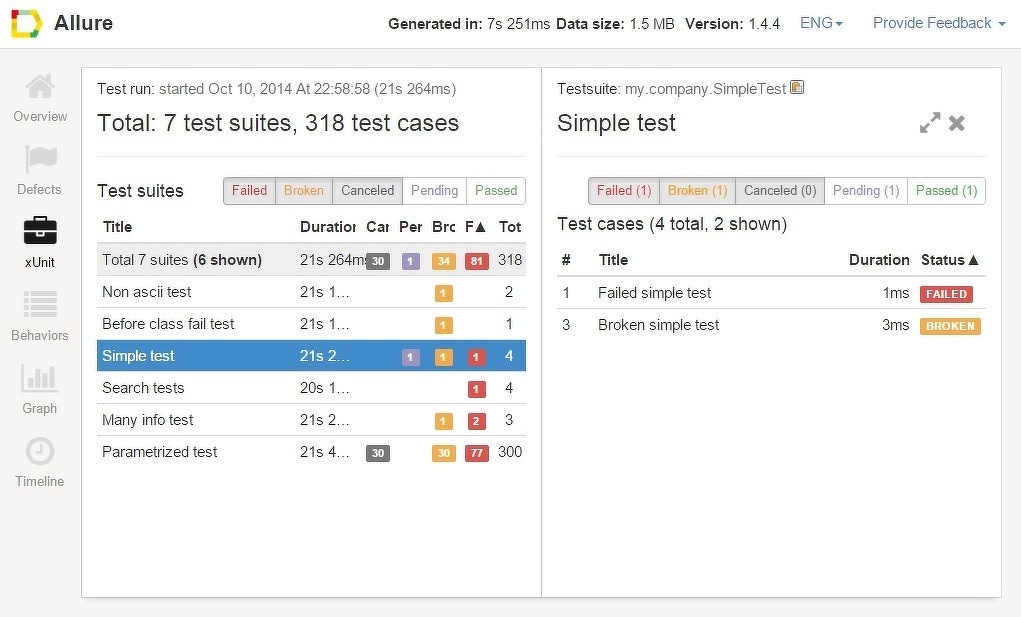Toggle the Passed (1) test case filter

946,191
